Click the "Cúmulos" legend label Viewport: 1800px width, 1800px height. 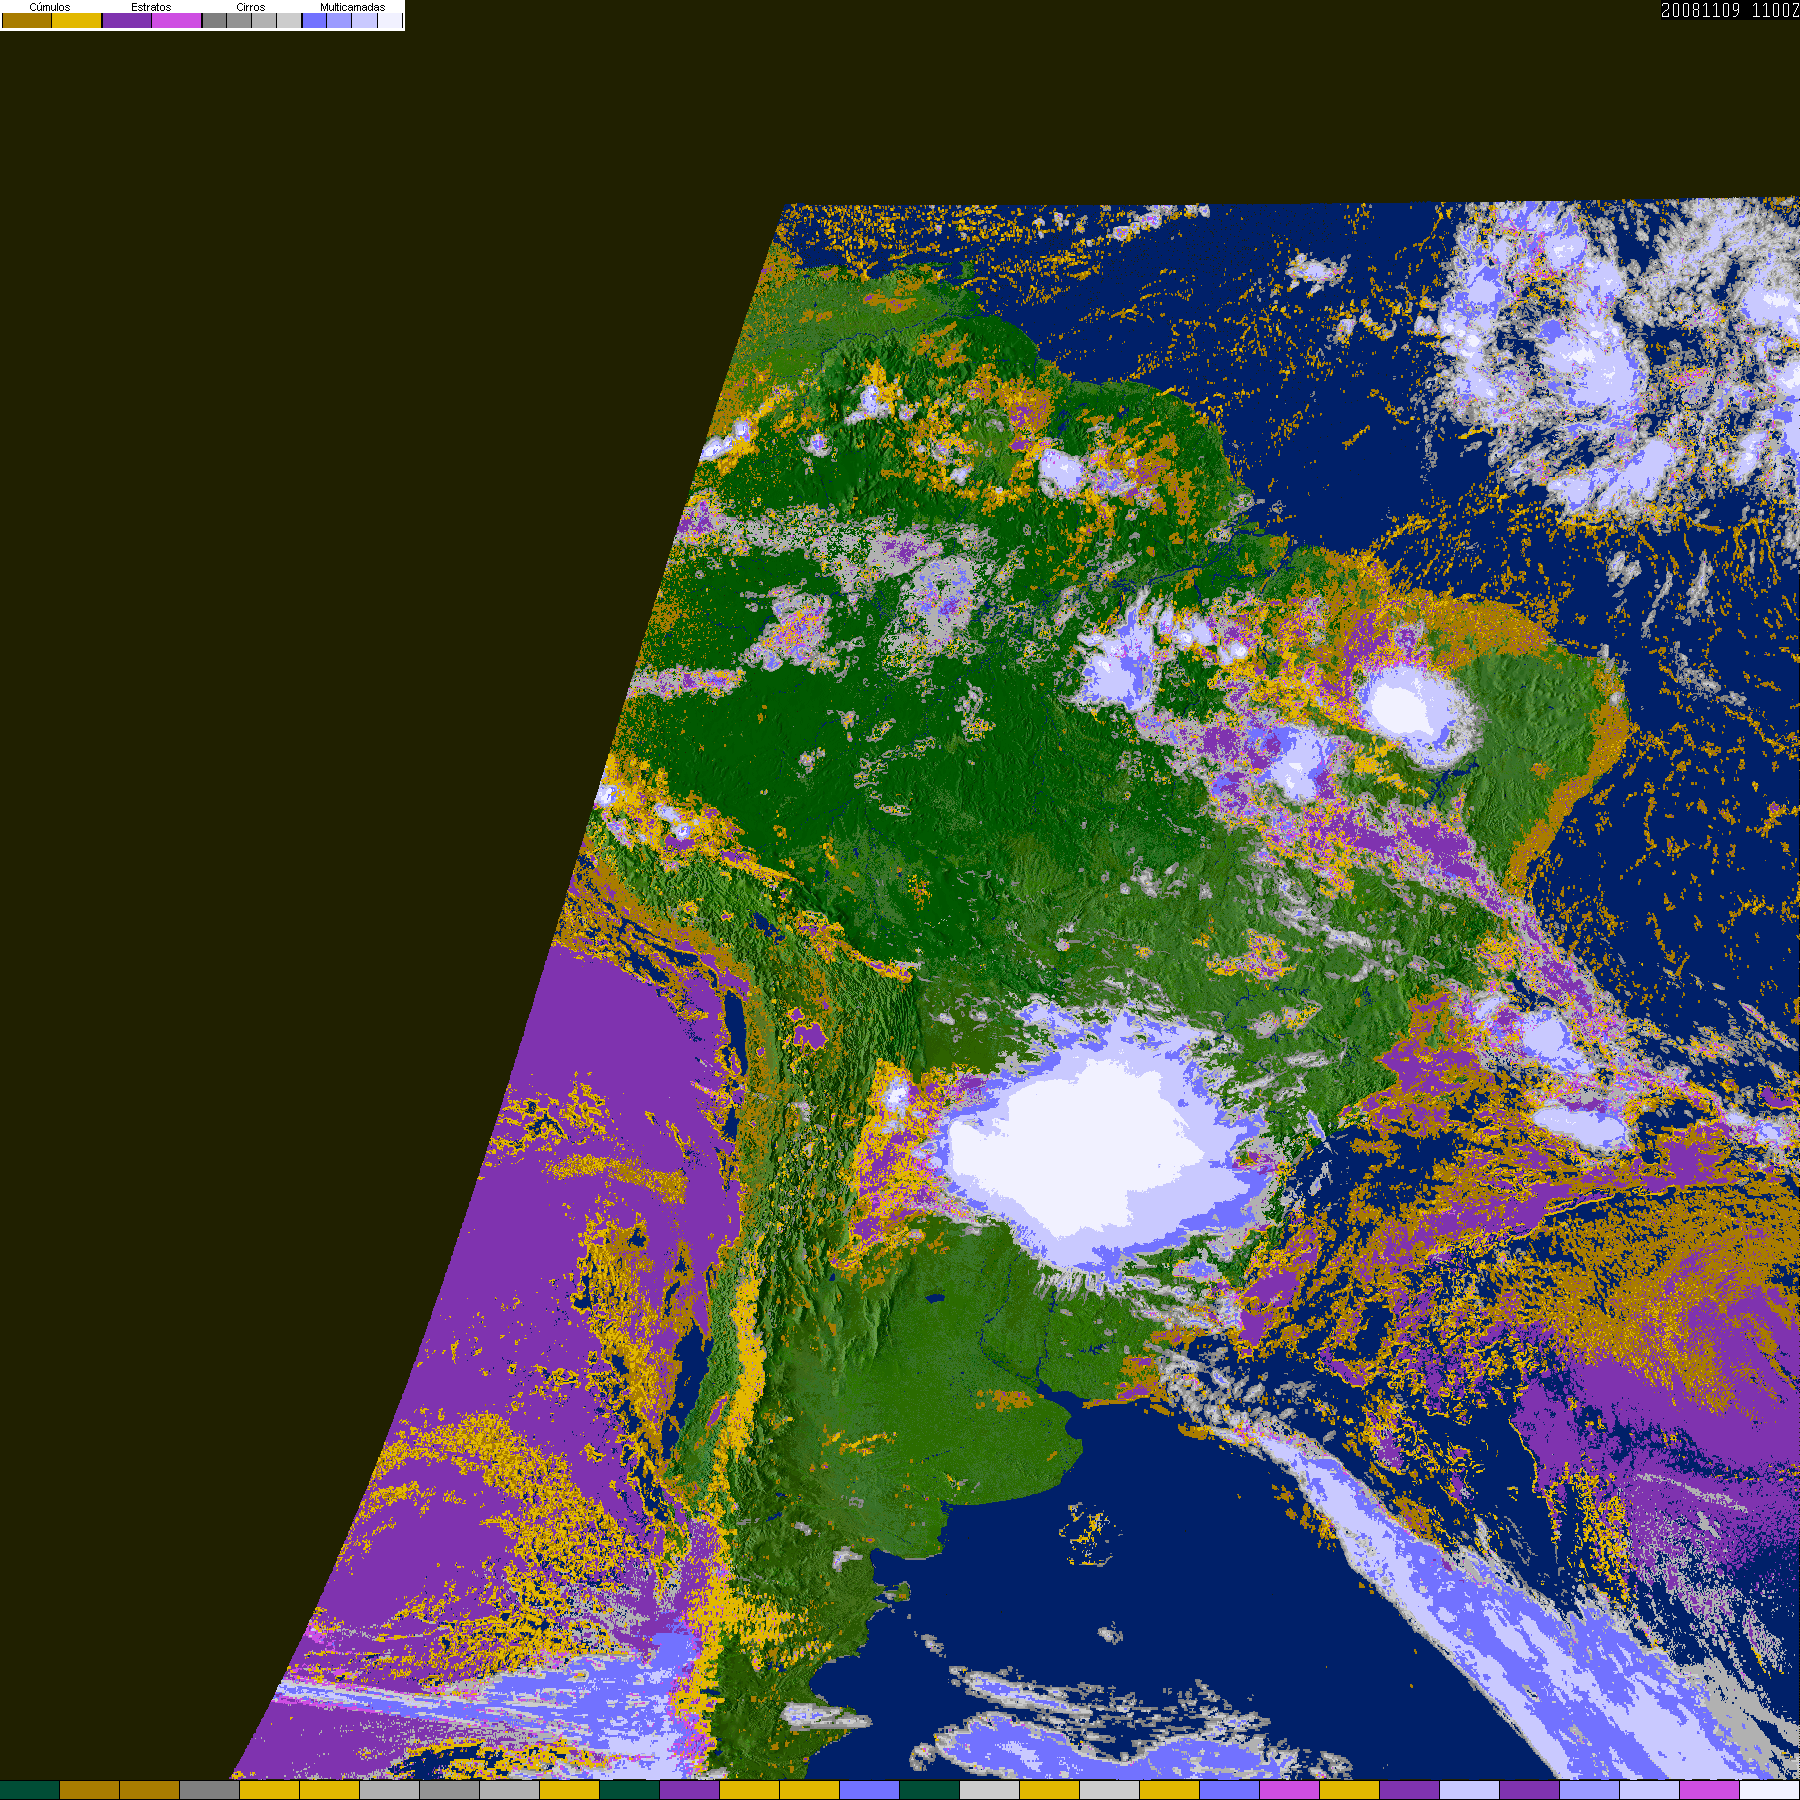(50, 7)
